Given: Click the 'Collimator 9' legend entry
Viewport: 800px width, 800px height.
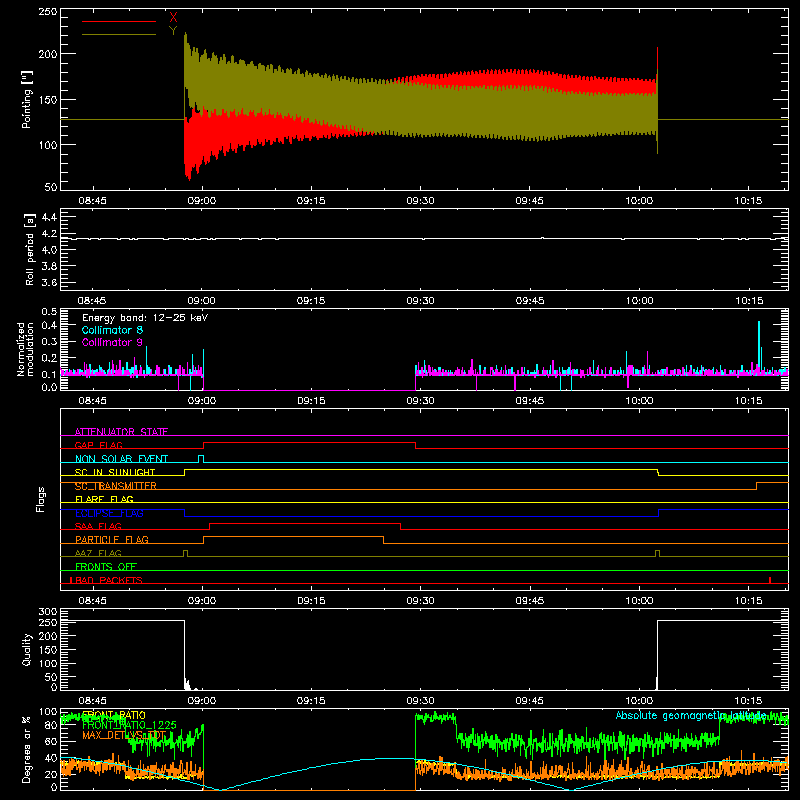Looking at the screenshot, I should coord(112,342).
